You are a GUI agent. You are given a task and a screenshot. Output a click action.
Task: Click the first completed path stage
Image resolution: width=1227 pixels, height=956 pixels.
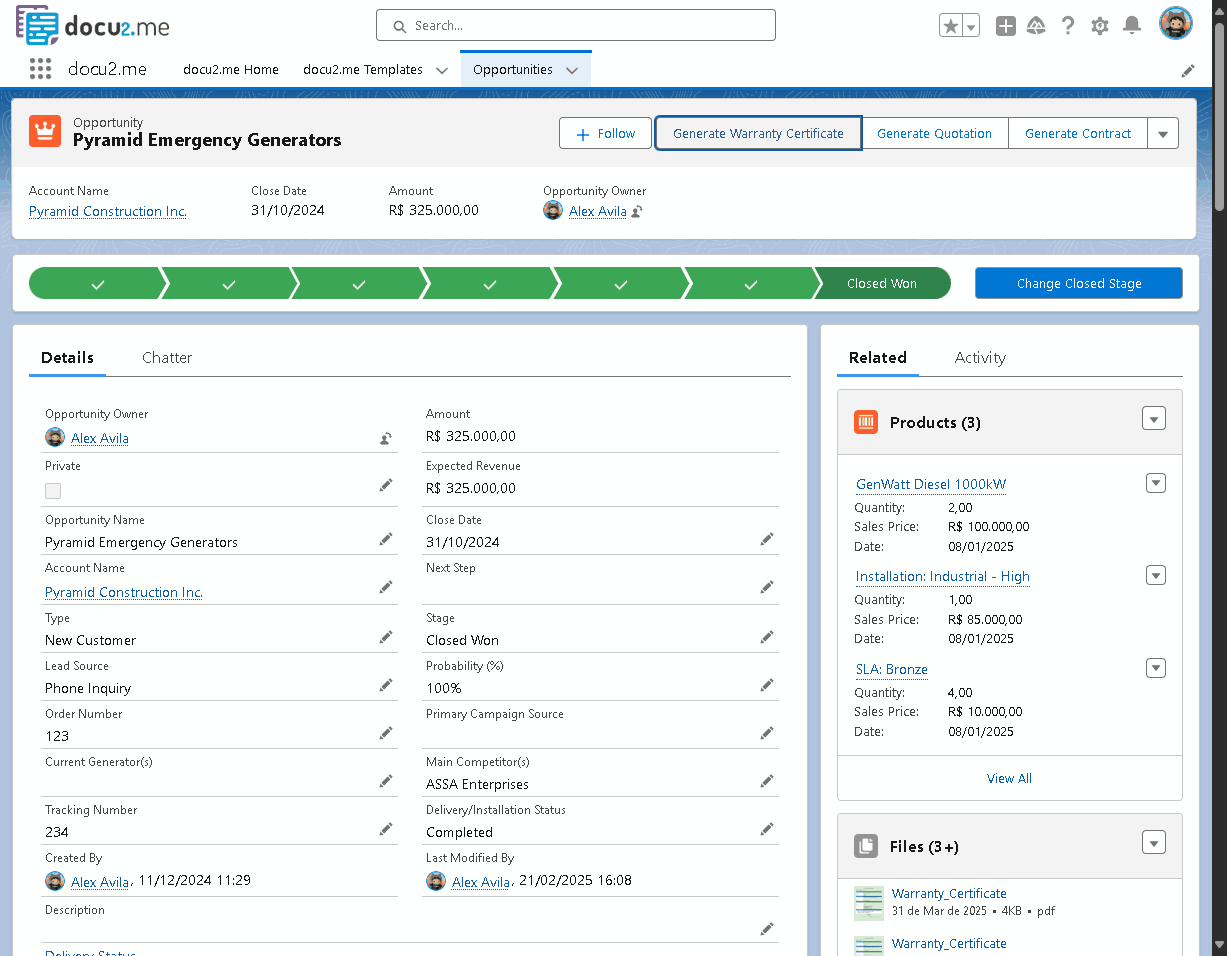pyautogui.click(x=97, y=283)
